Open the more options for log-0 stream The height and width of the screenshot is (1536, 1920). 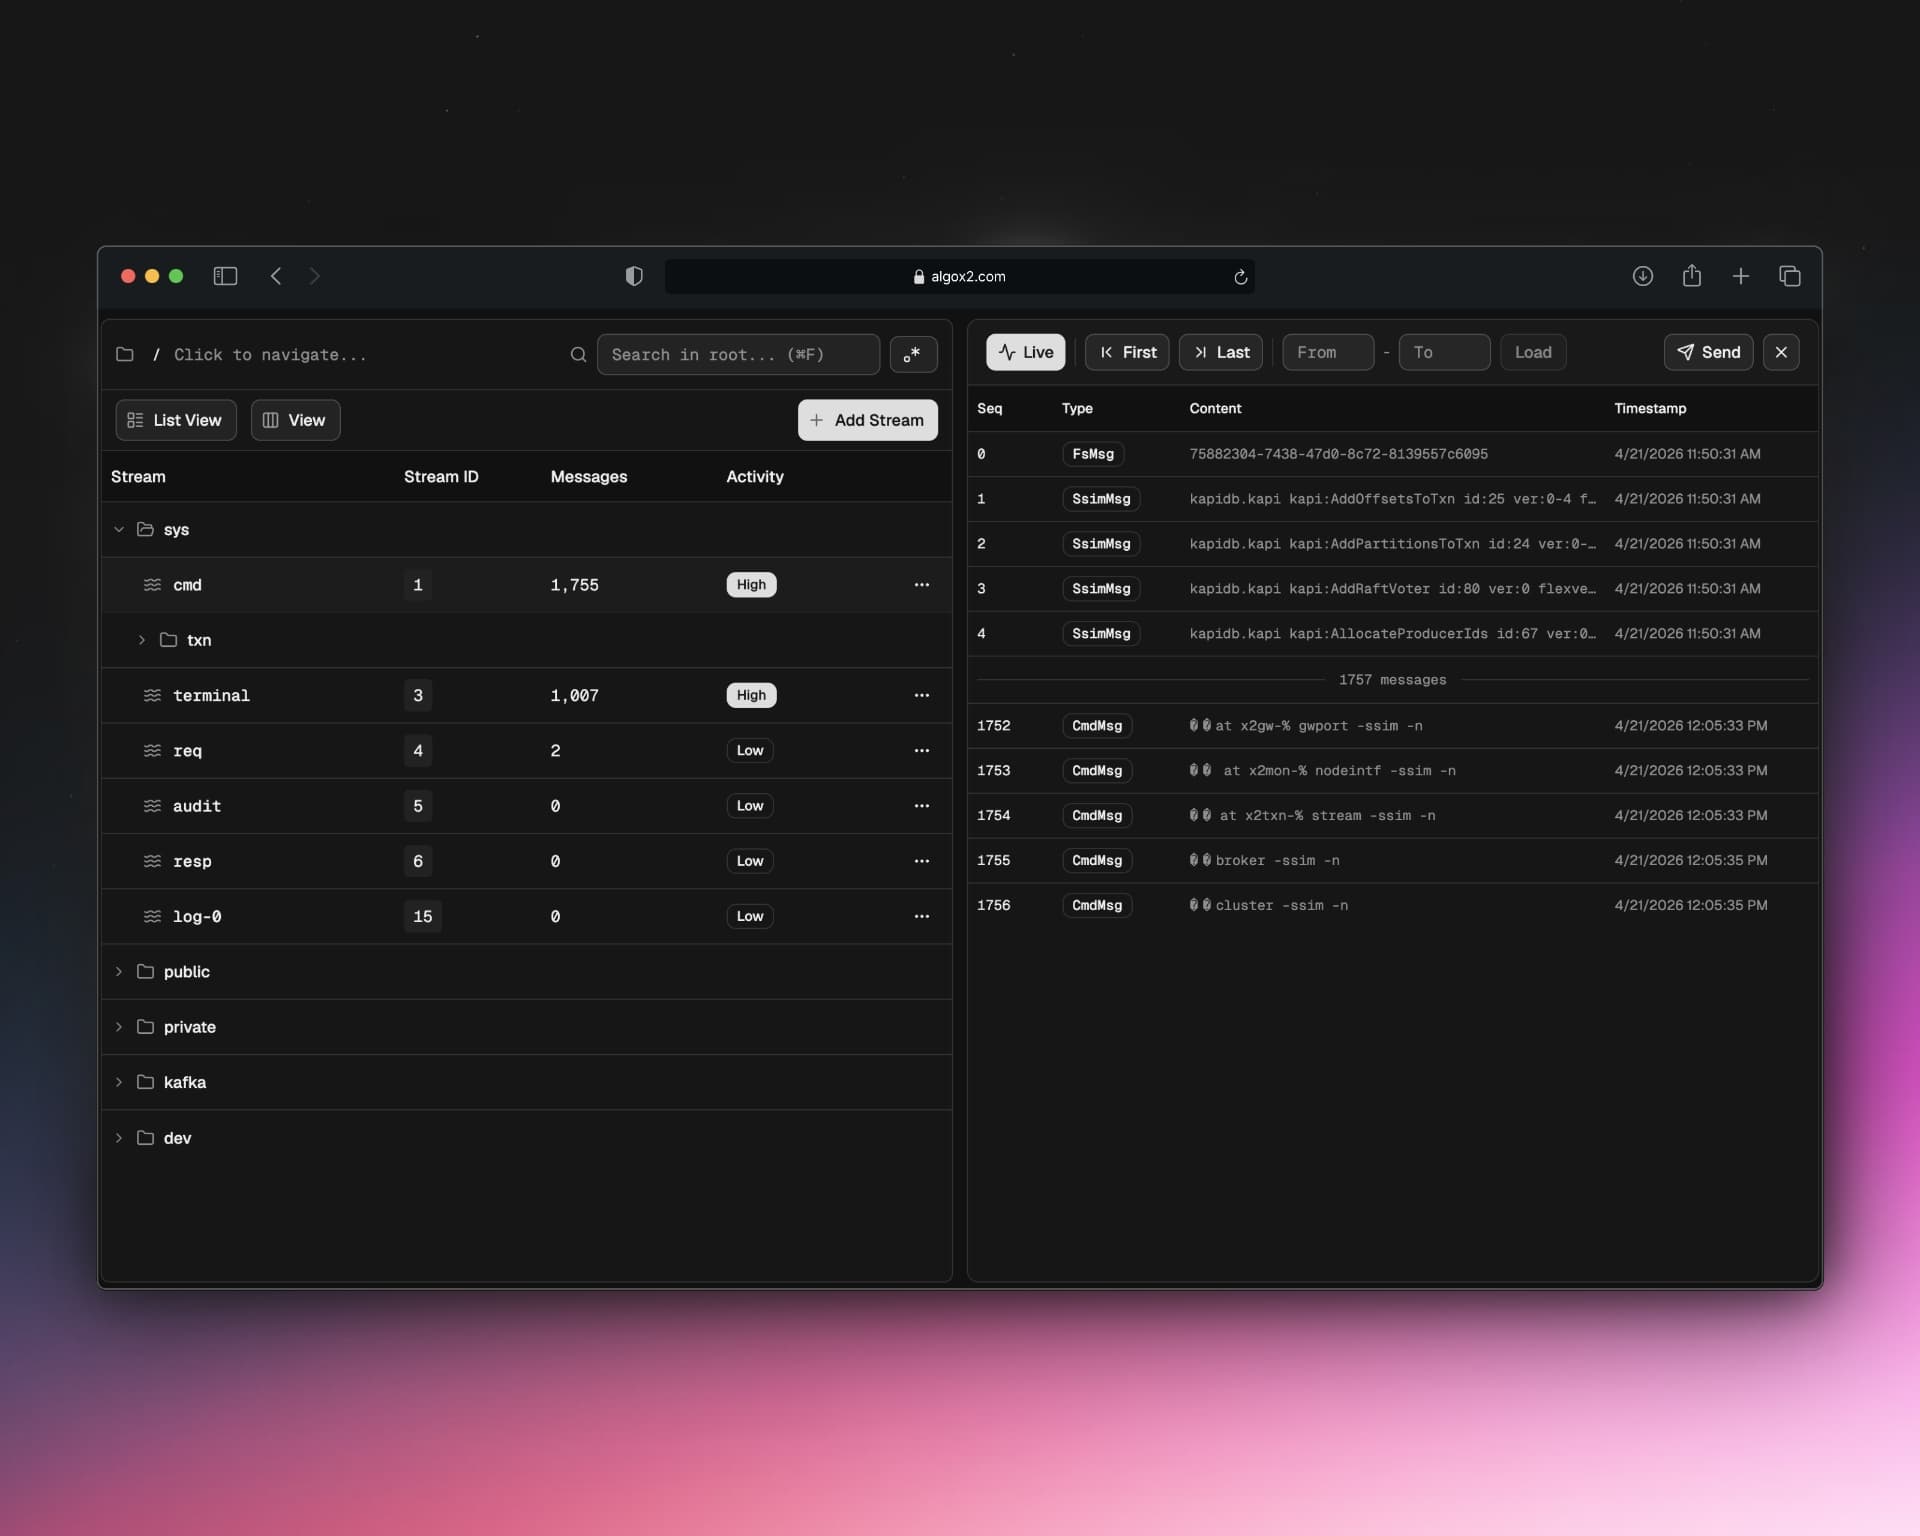click(x=921, y=916)
